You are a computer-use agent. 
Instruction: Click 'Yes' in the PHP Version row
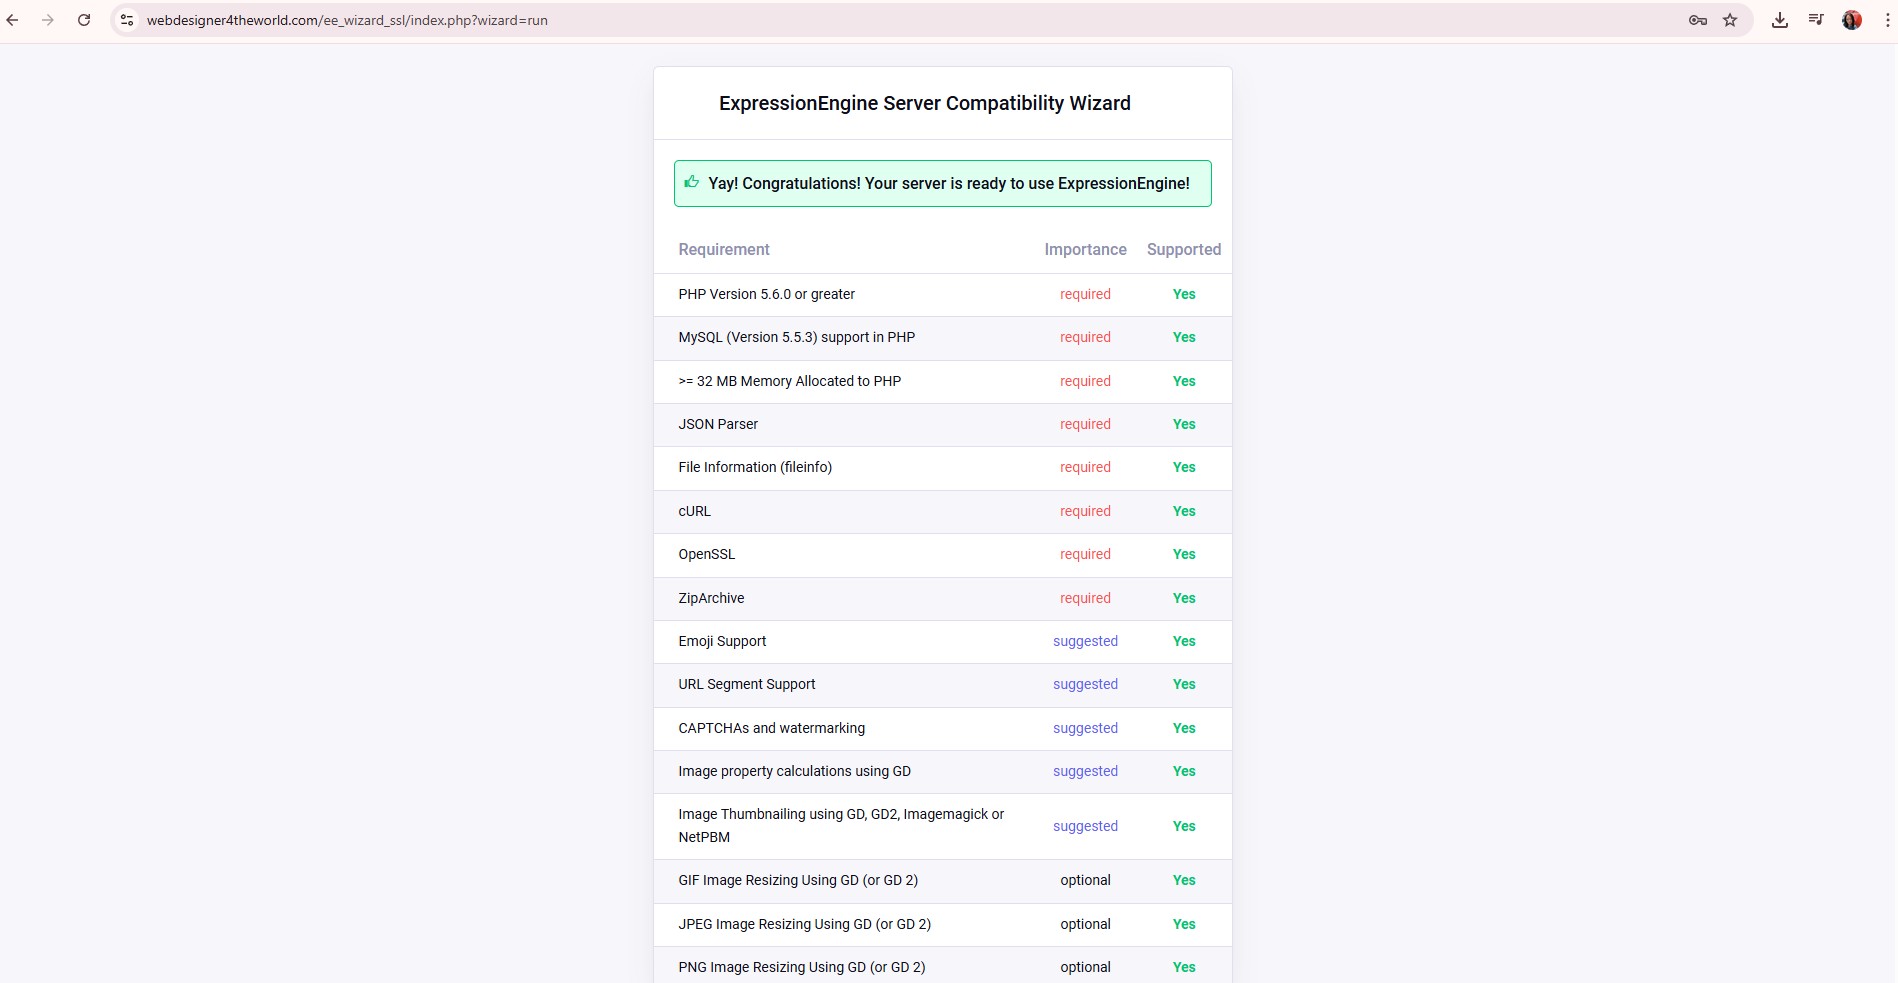1184,294
